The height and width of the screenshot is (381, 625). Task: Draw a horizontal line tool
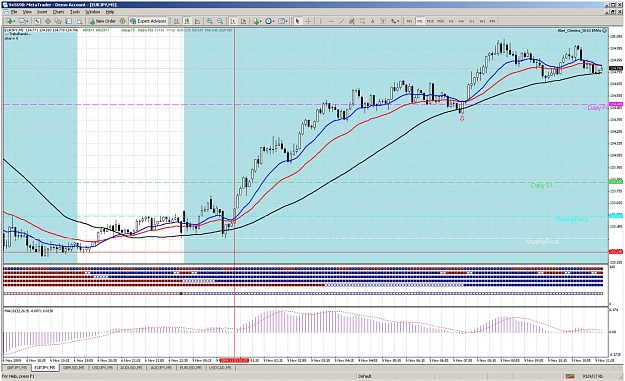331,21
